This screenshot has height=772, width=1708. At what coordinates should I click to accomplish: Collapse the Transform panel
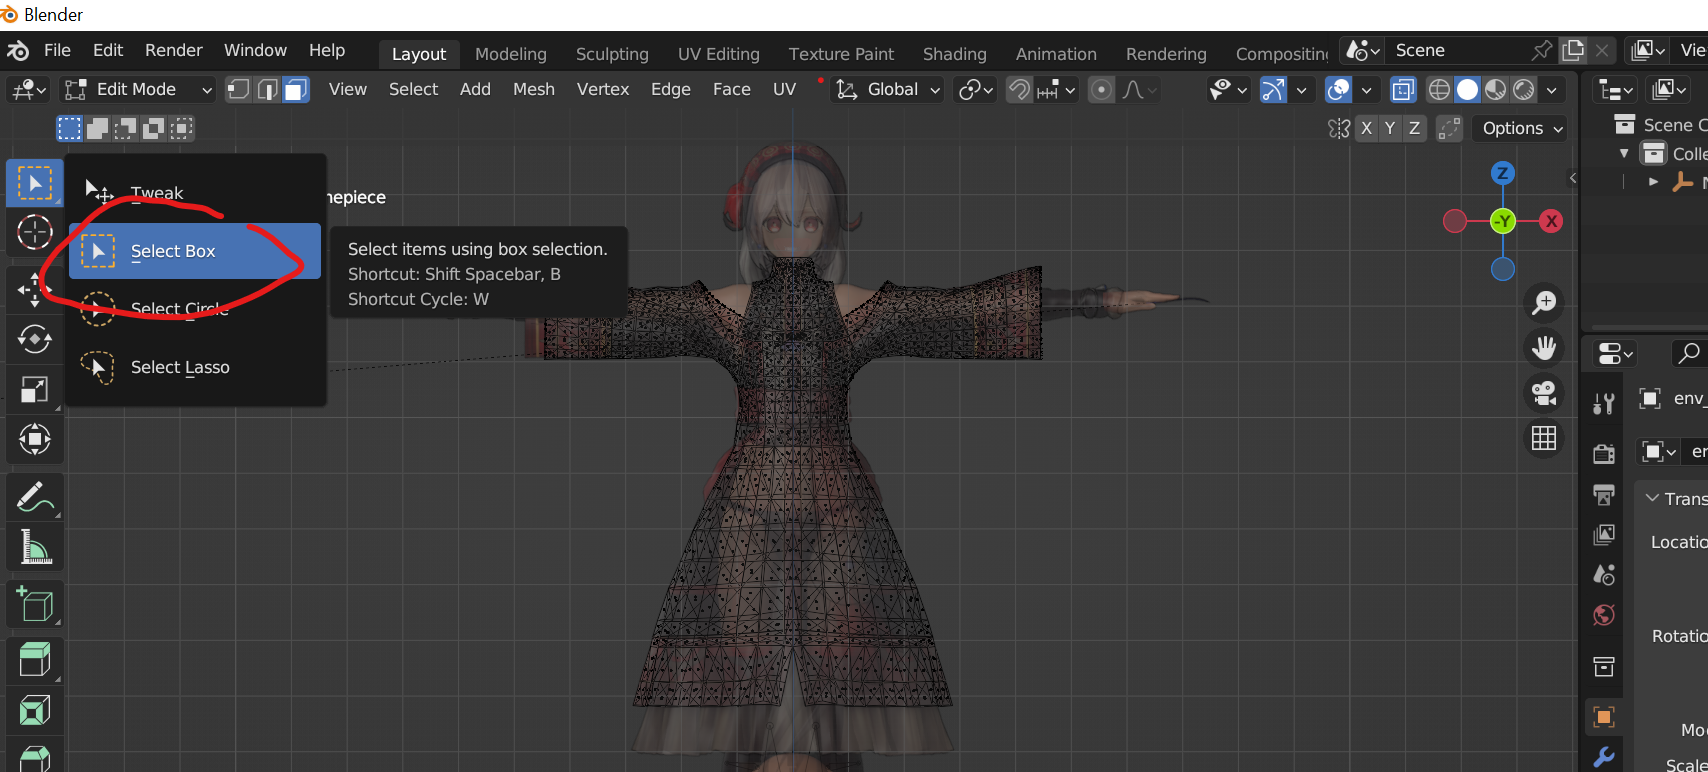(x=1652, y=498)
